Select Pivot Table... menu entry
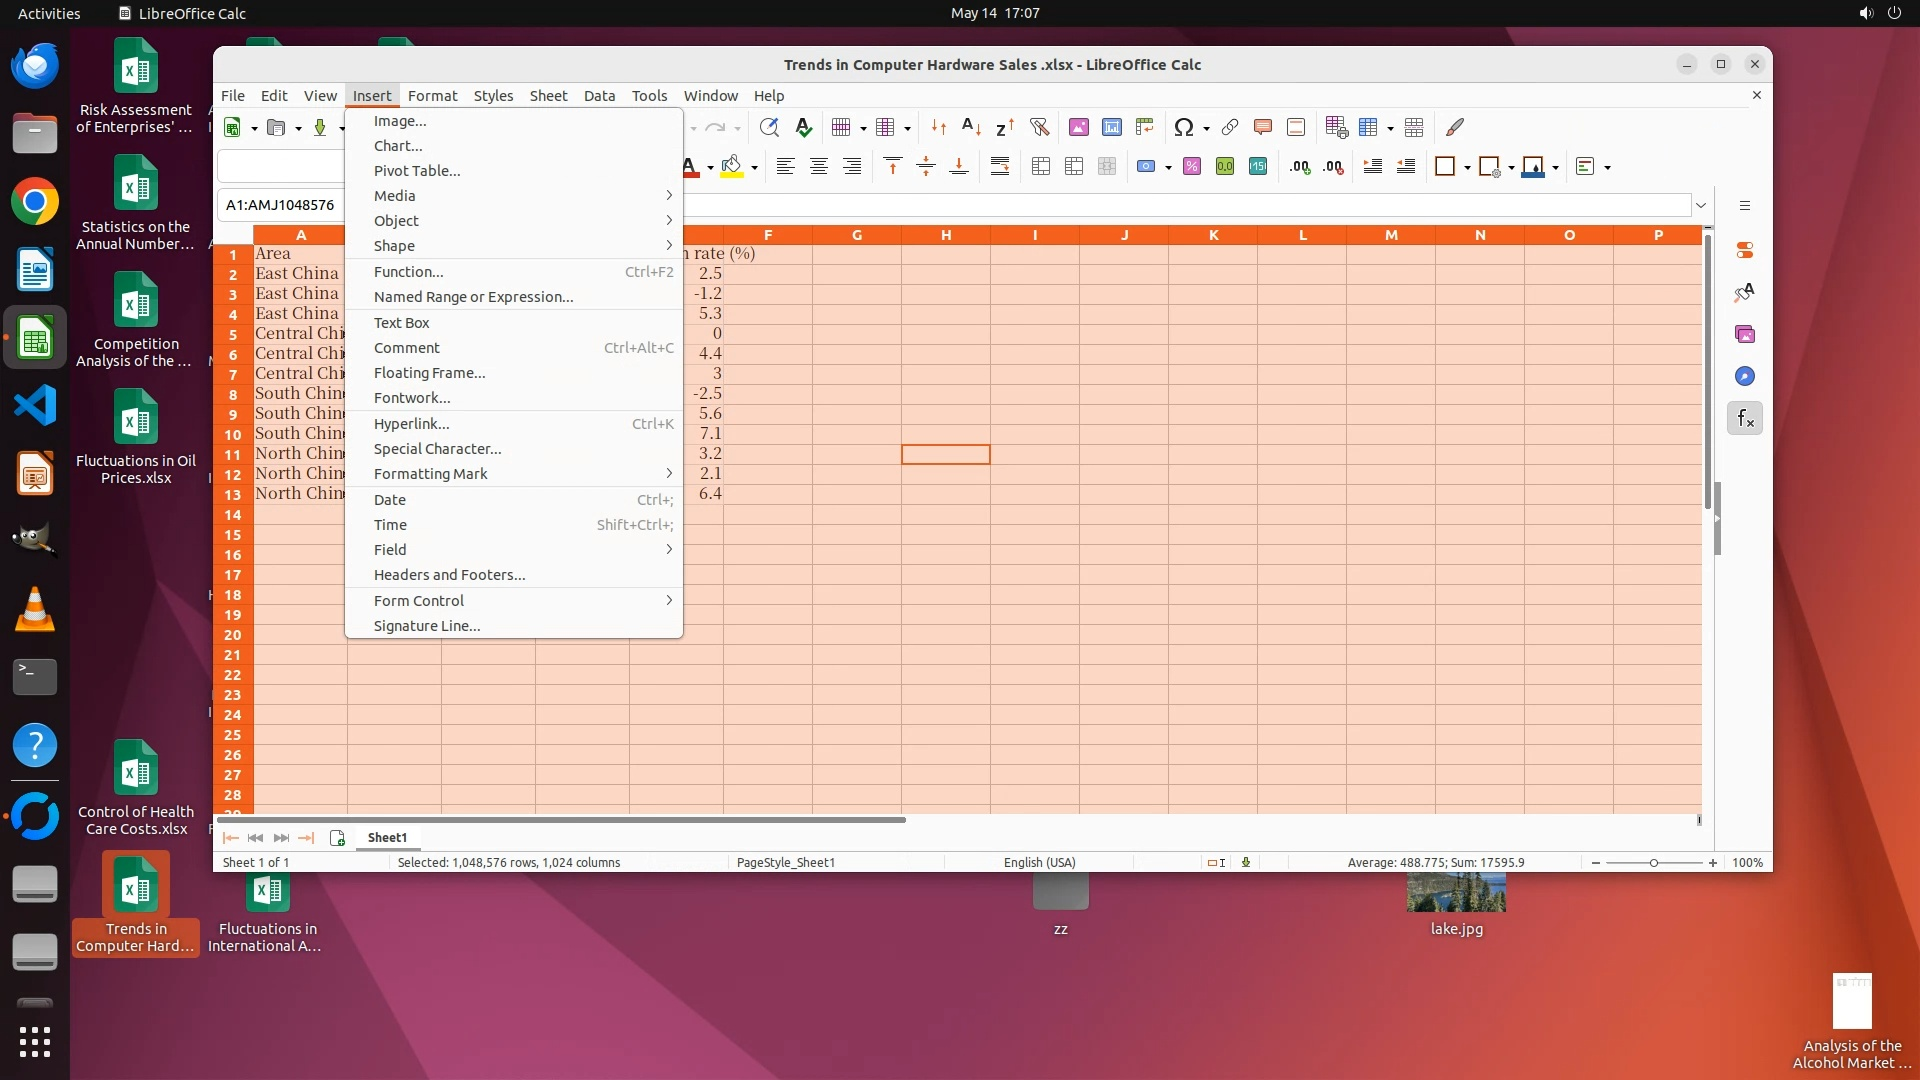Viewport: 1920px width, 1080px height. point(417,171)
